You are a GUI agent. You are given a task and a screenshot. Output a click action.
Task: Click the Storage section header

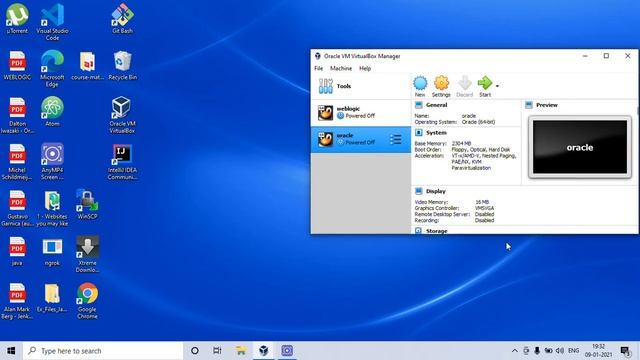tap(437, 231)
